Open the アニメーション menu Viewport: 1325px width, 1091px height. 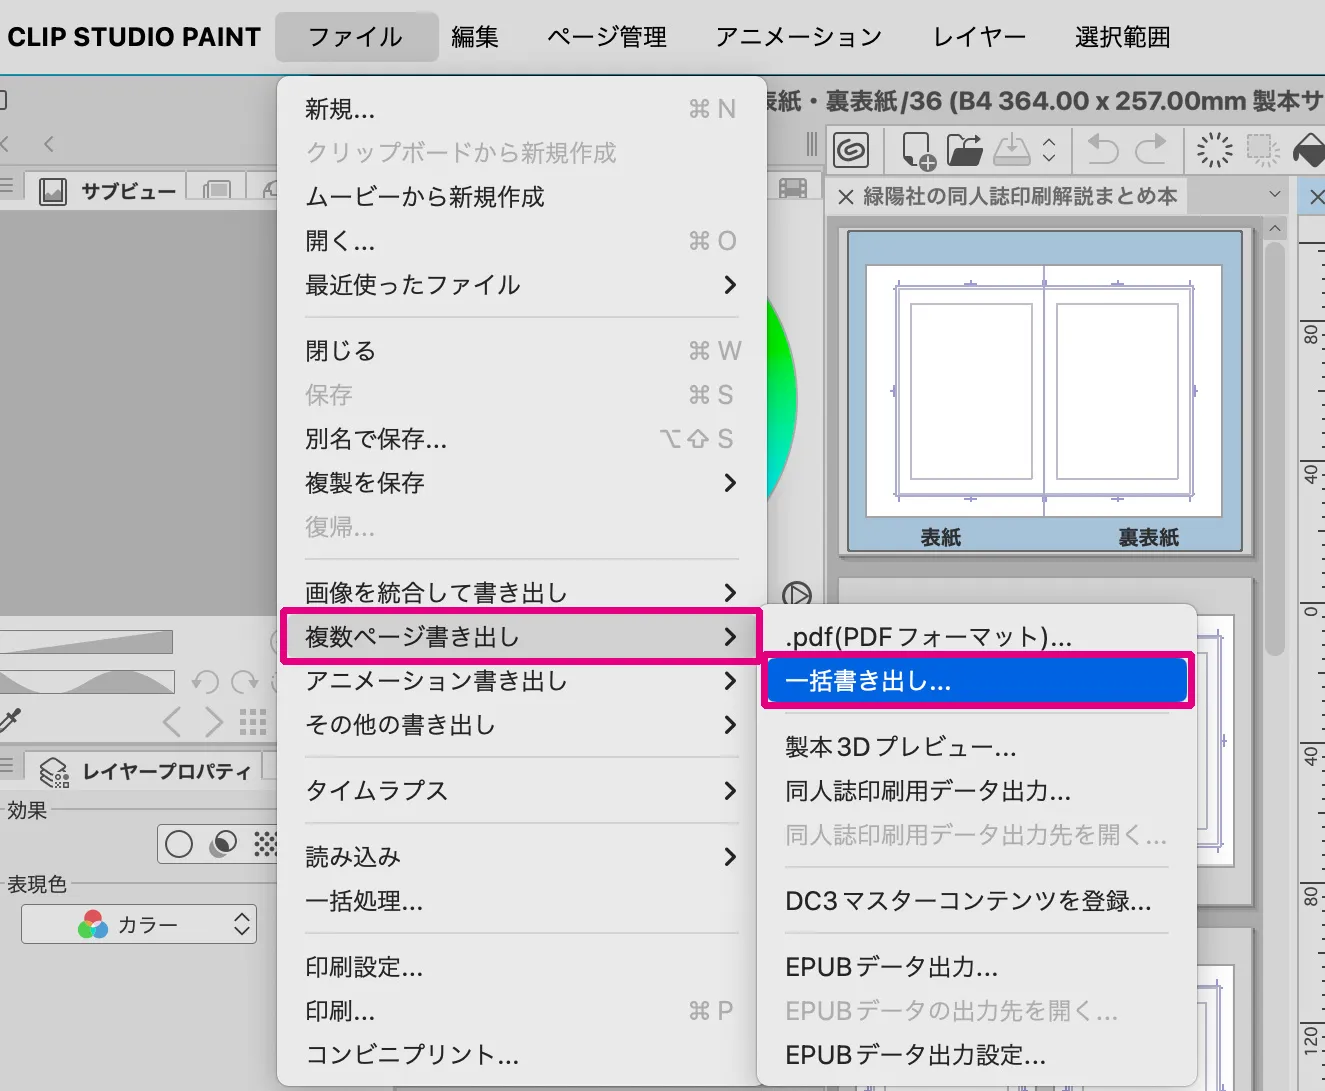point(799,37)
